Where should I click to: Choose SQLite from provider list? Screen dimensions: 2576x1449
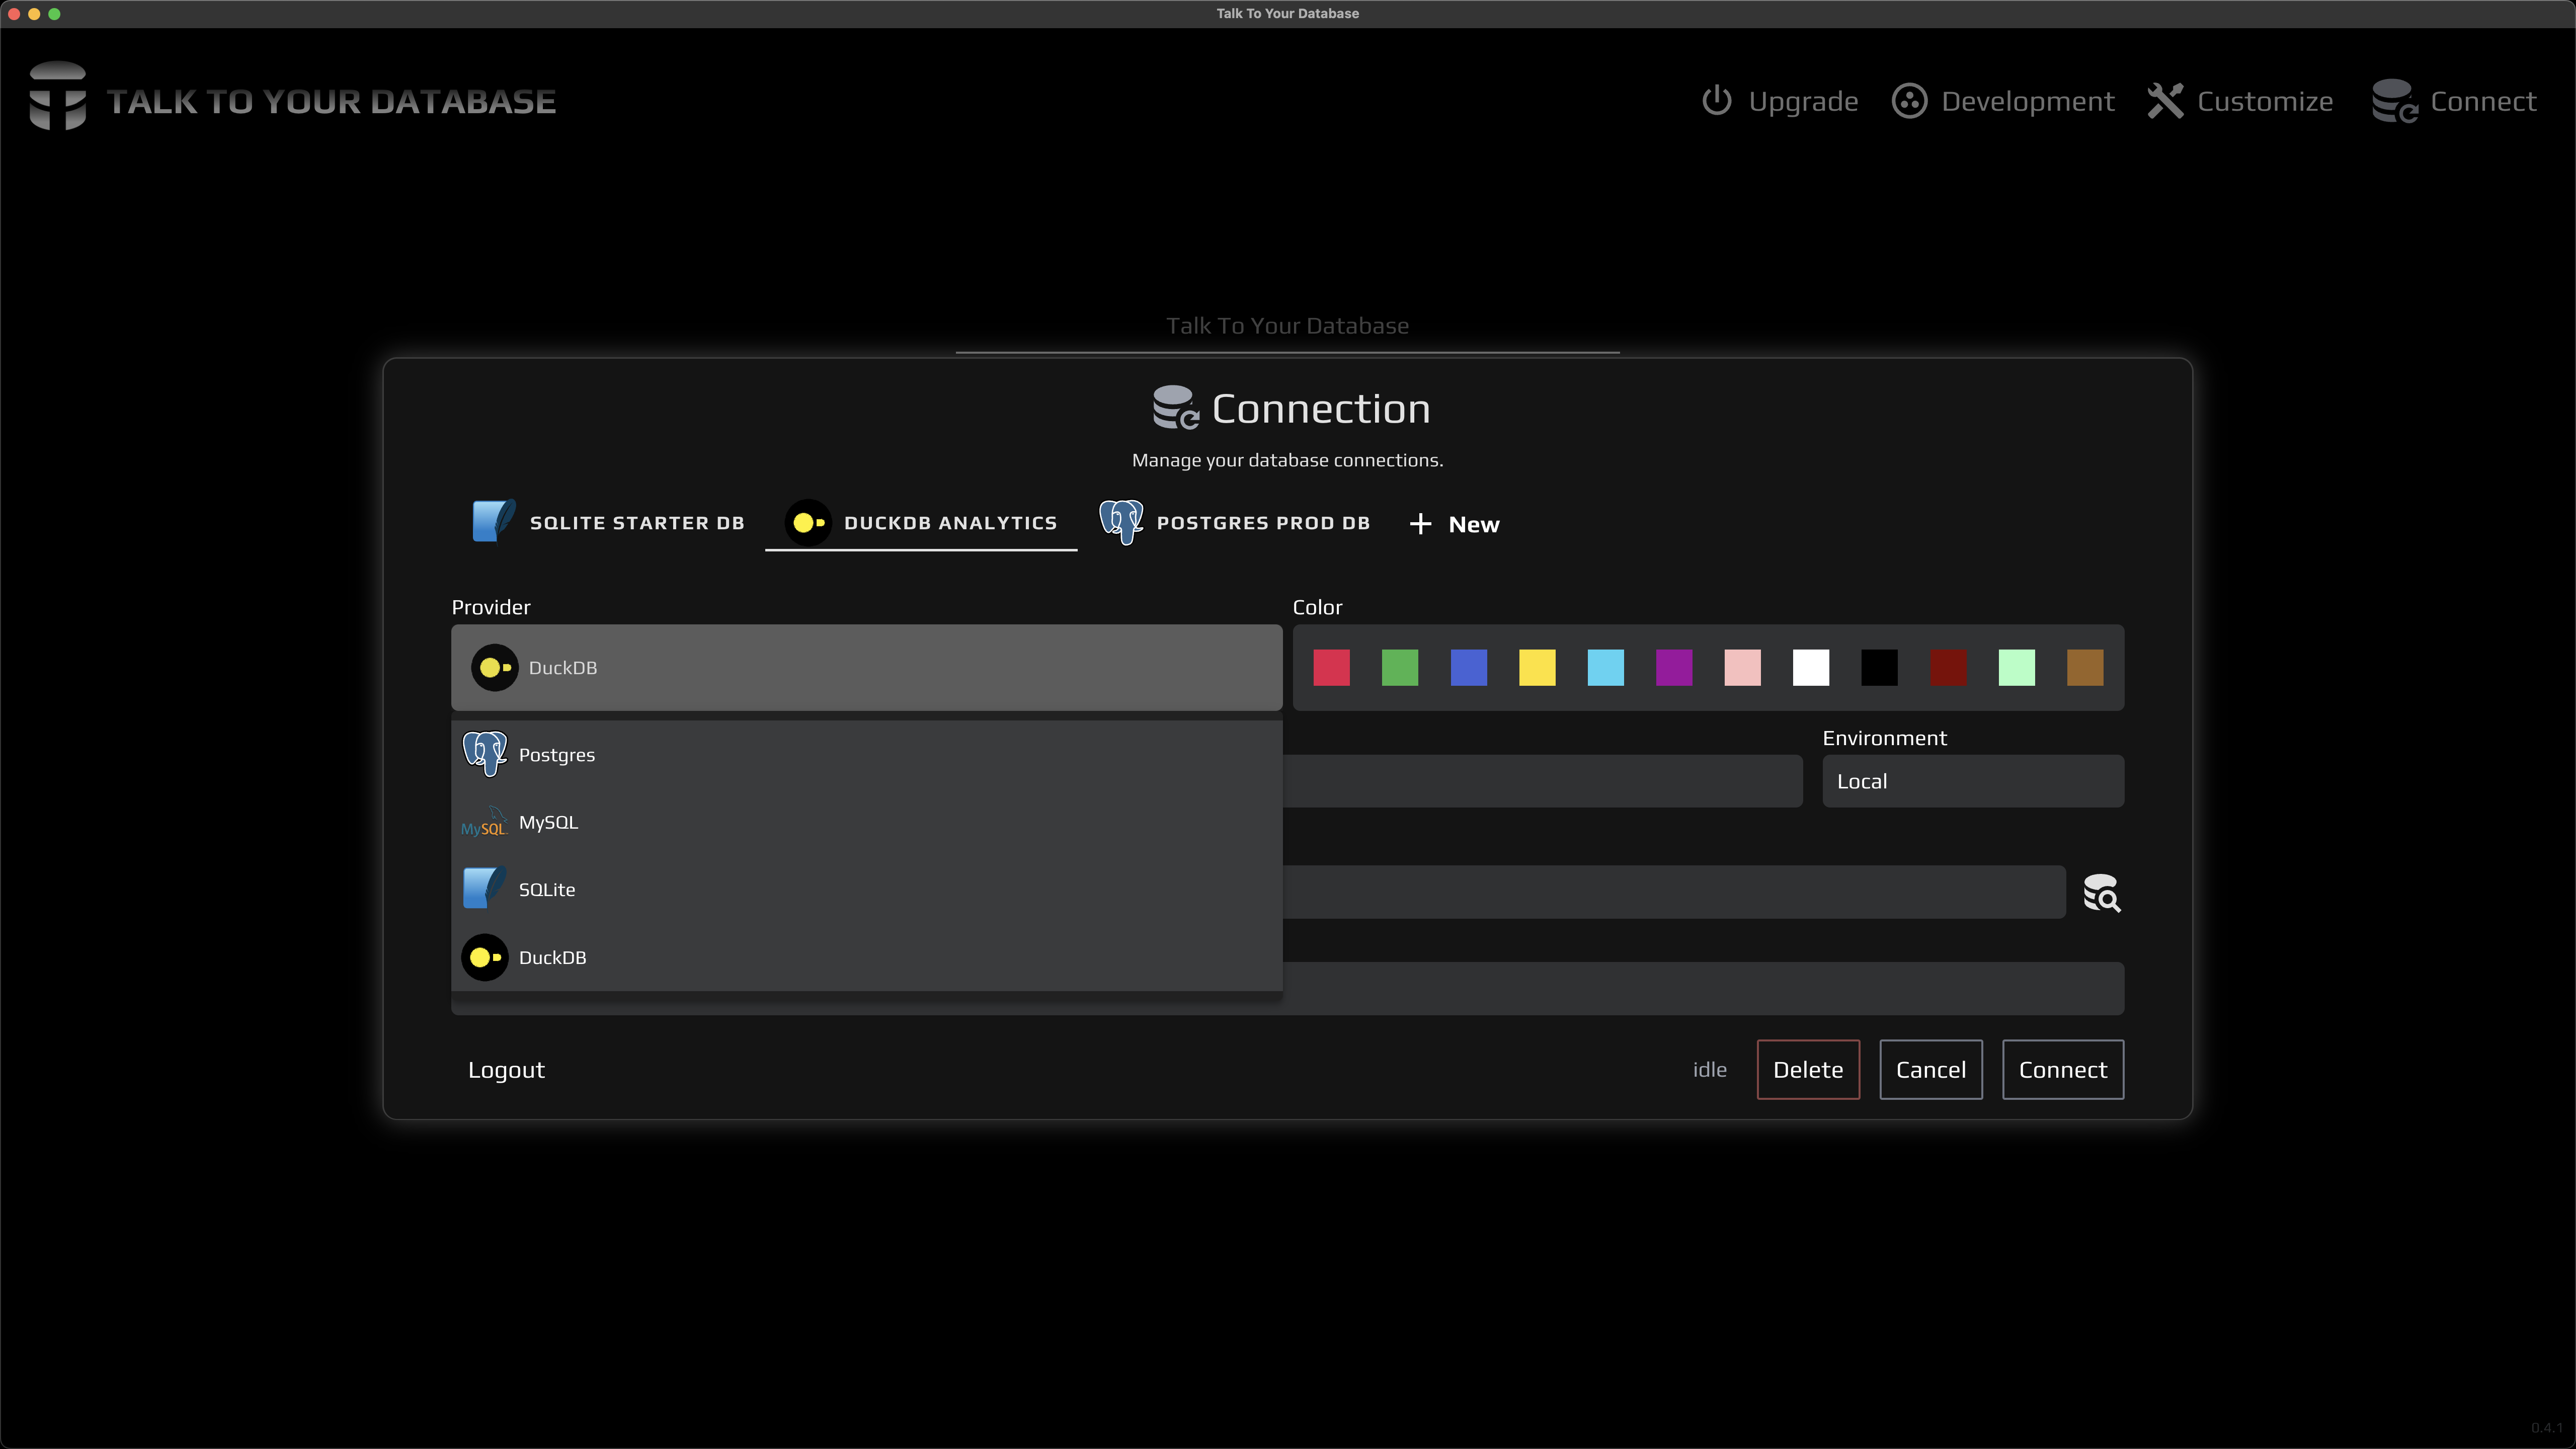coord(866,889)
